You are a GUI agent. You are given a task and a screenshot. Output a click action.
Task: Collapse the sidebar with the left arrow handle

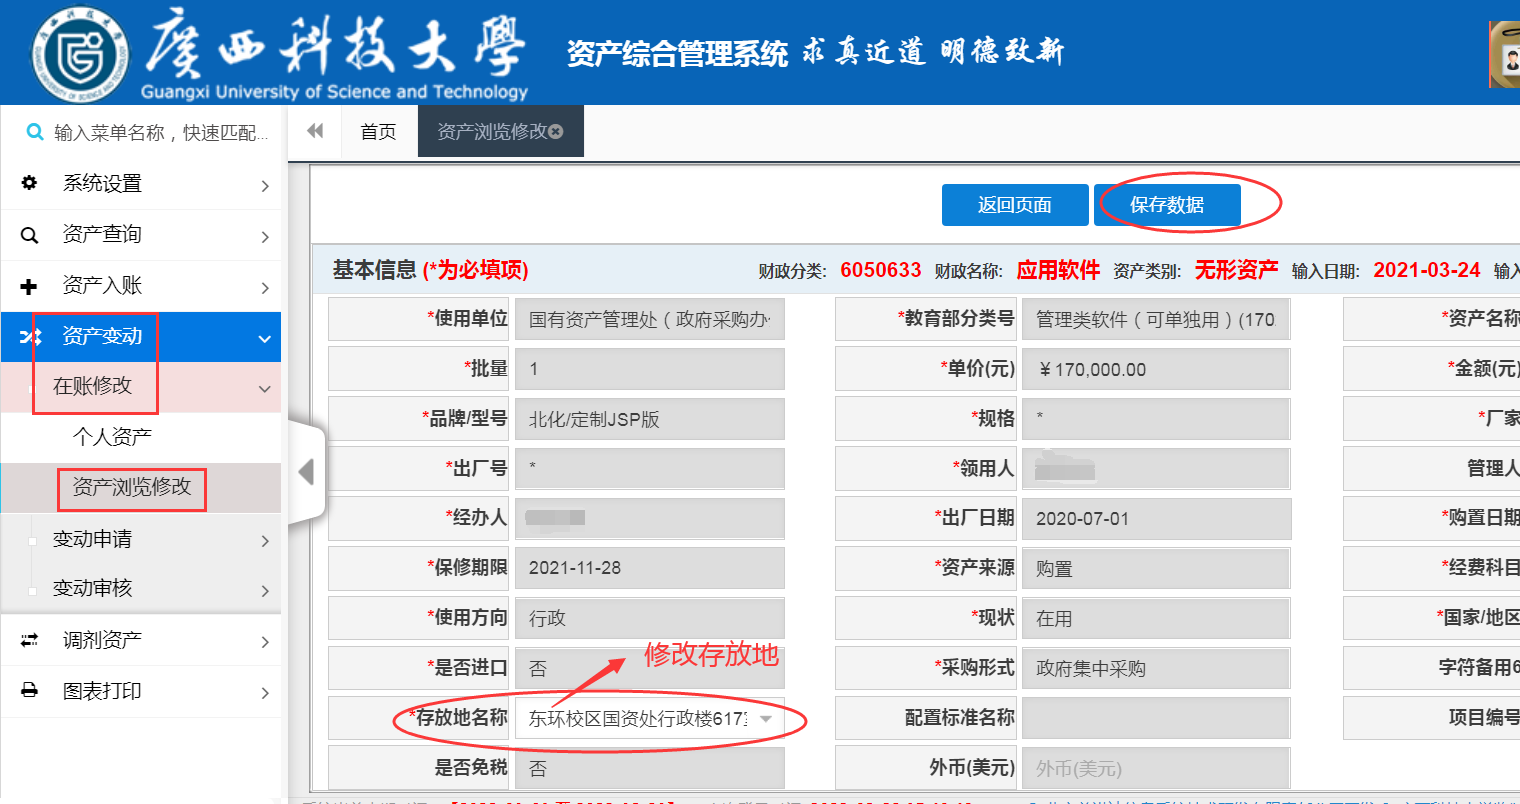pyautogui.click(x=307, y=471)
